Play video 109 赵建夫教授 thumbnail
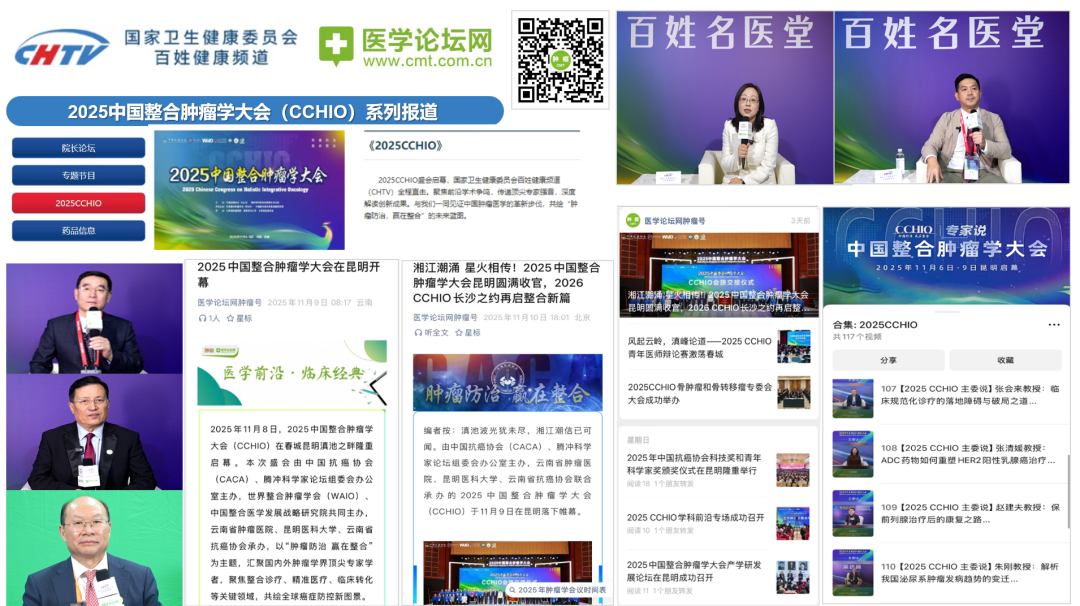The width and height of the screenshot is (1080, 606). point(853,513)
